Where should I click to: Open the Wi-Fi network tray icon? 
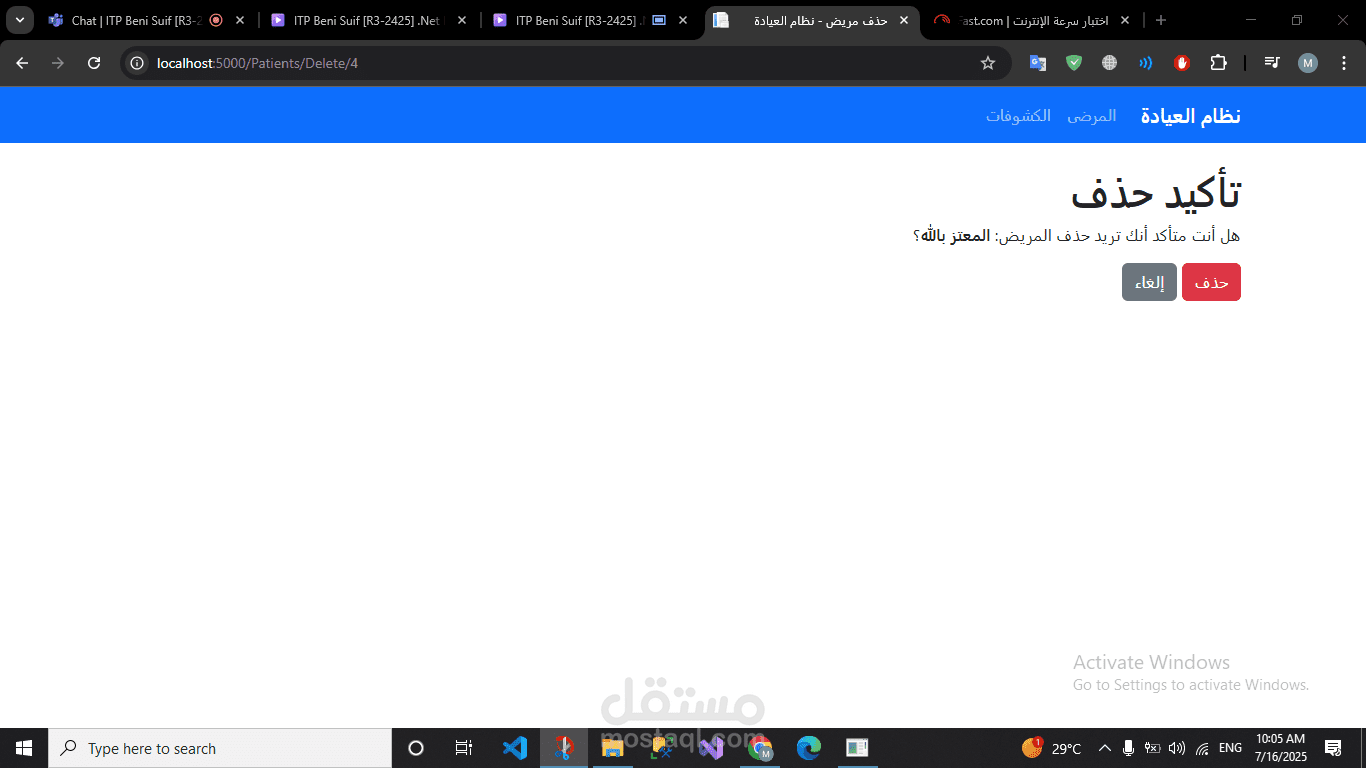click(1202, 748)
